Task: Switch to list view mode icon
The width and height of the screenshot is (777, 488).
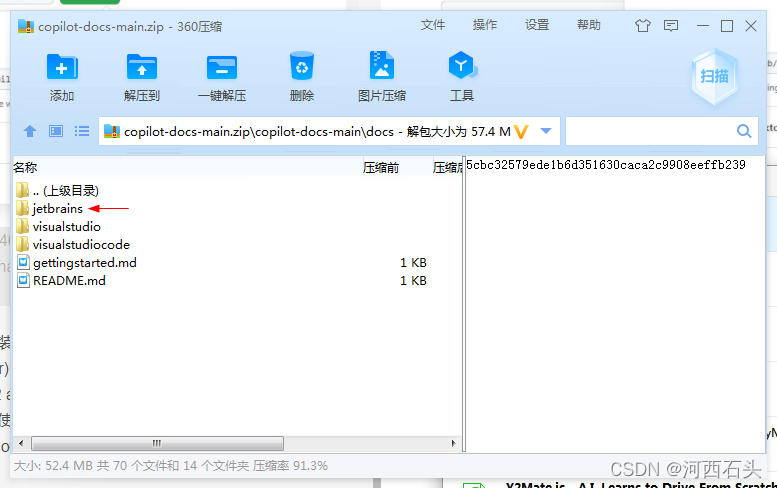Action: (x=82, y=131)
